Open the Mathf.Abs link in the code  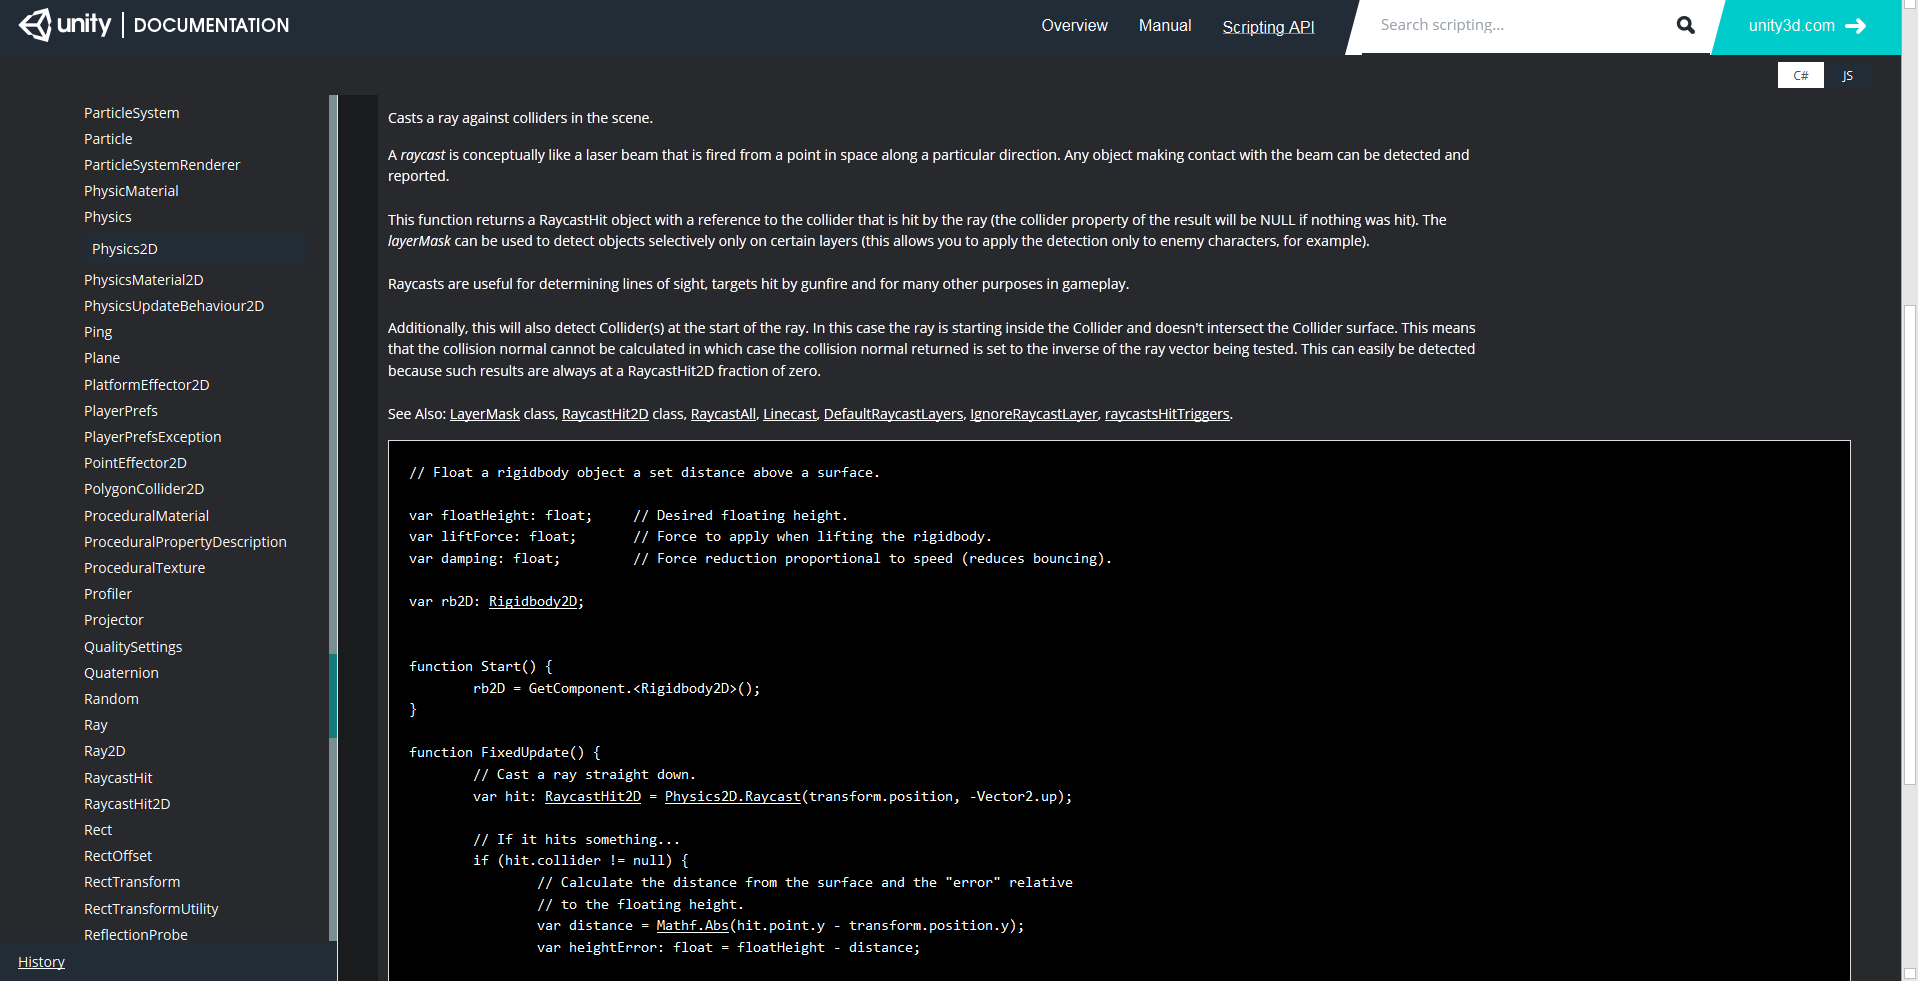pyautogui.click(x=692, y=925)
